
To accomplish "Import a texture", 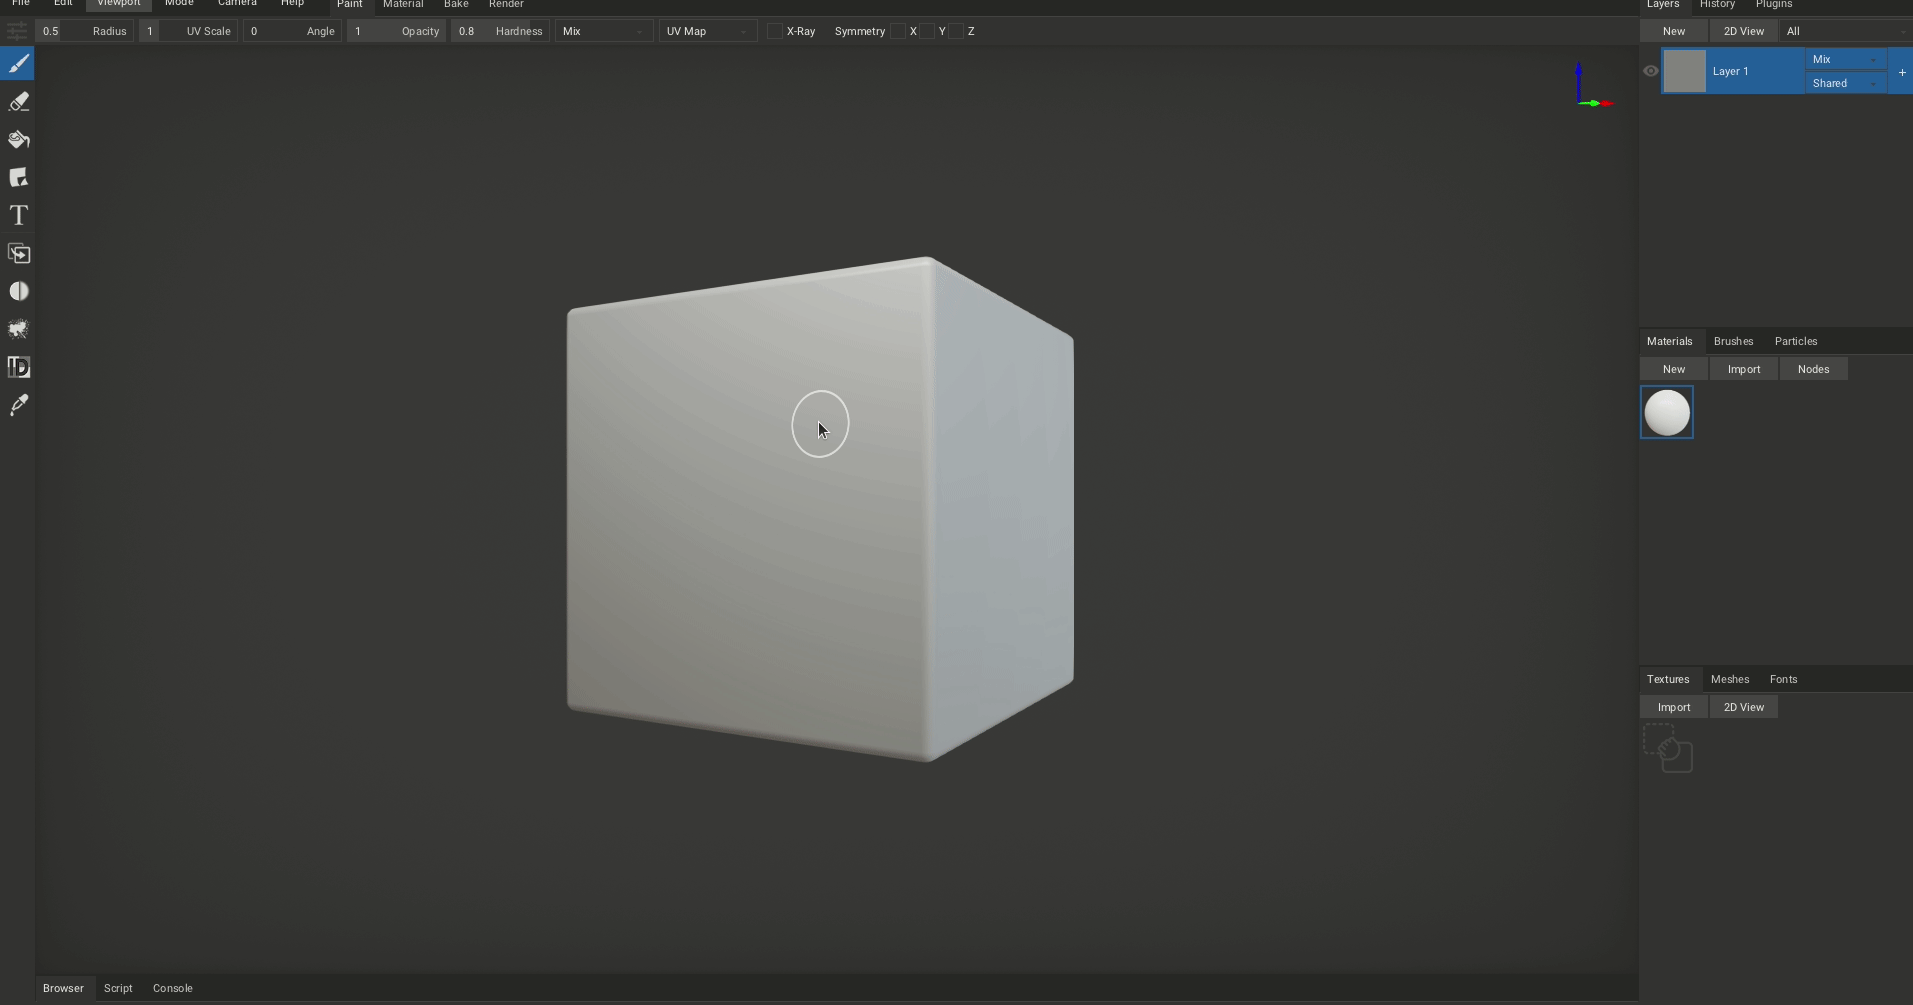I will [1674, 707].
